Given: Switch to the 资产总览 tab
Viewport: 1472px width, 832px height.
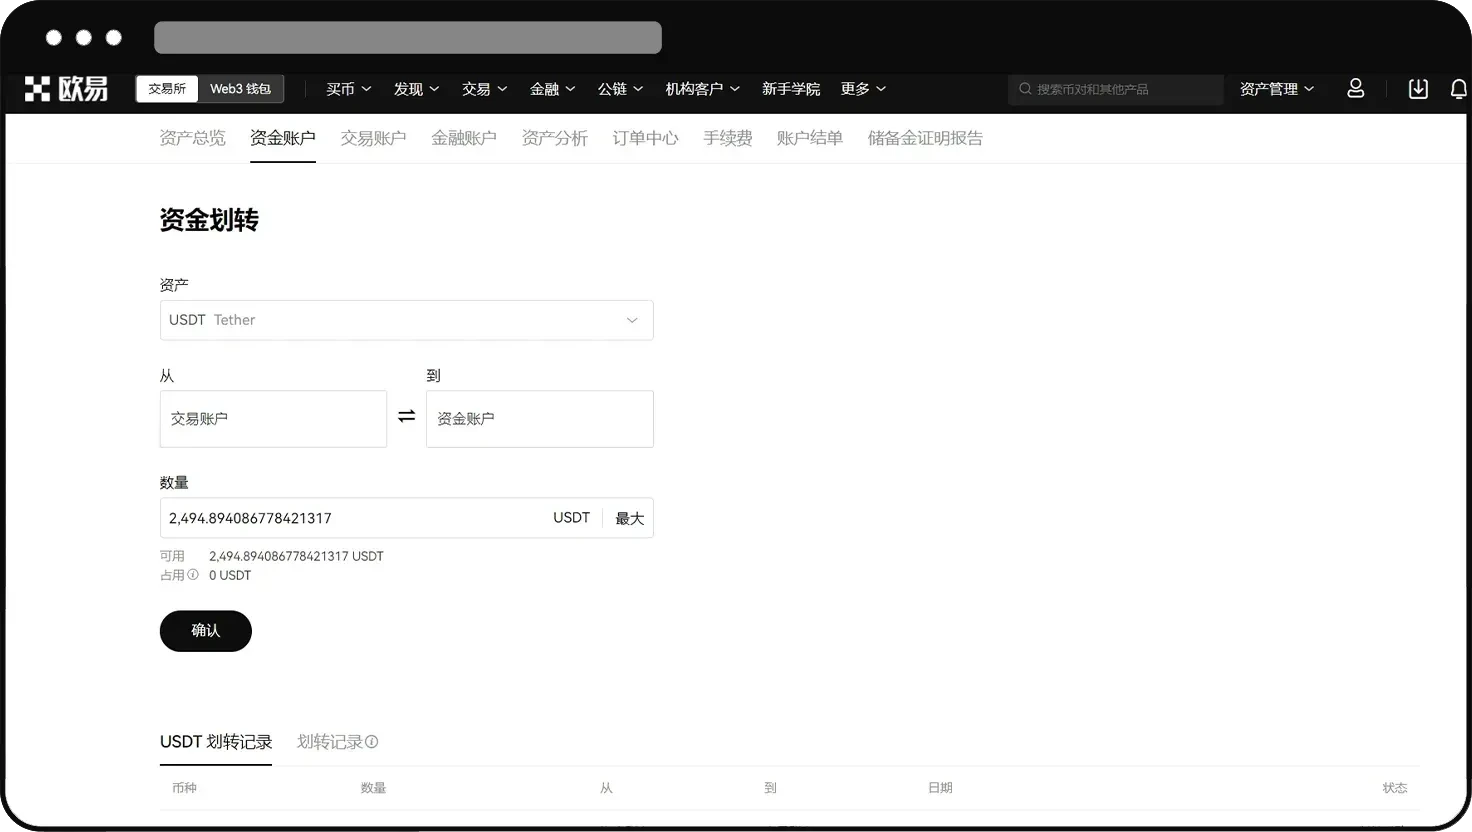Looking at the screenshot, I should 193,138.
